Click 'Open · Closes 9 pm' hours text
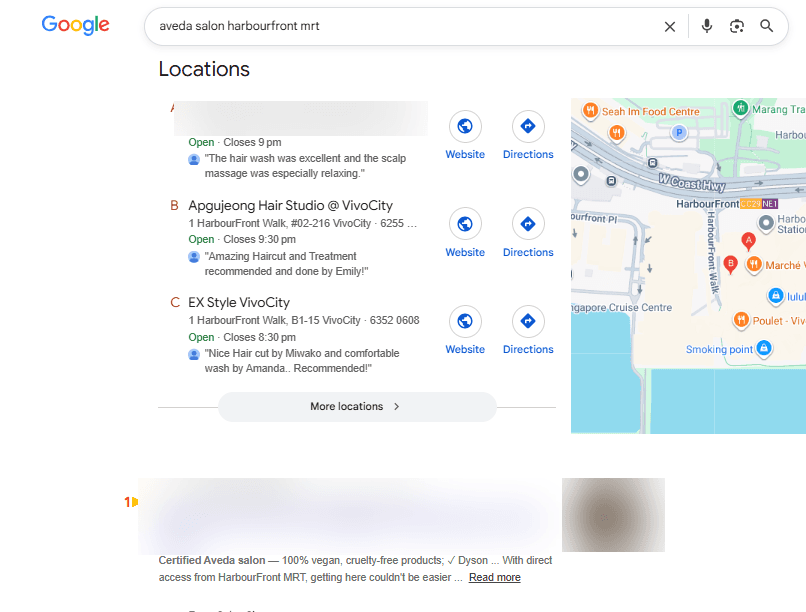This screenshot has height=612, width=806. pos(235,142)
